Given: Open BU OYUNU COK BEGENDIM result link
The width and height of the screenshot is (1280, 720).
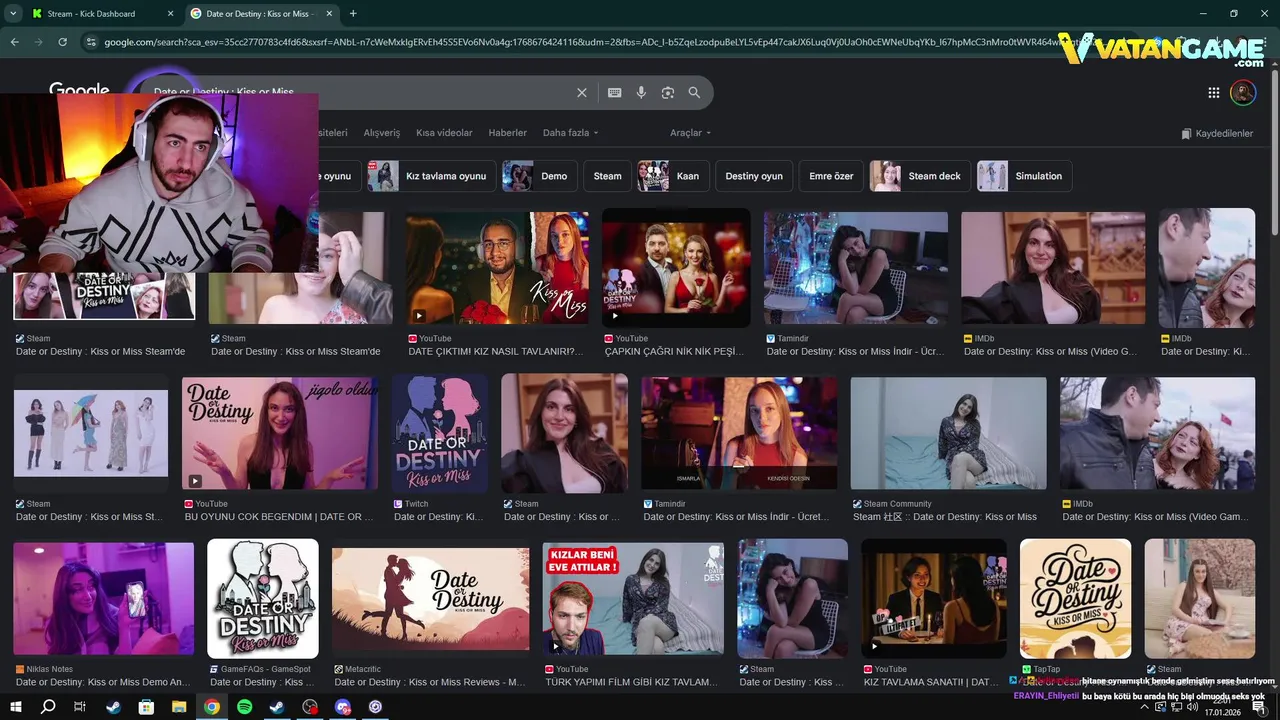Looking at the screenshot, I should [279, 517].
